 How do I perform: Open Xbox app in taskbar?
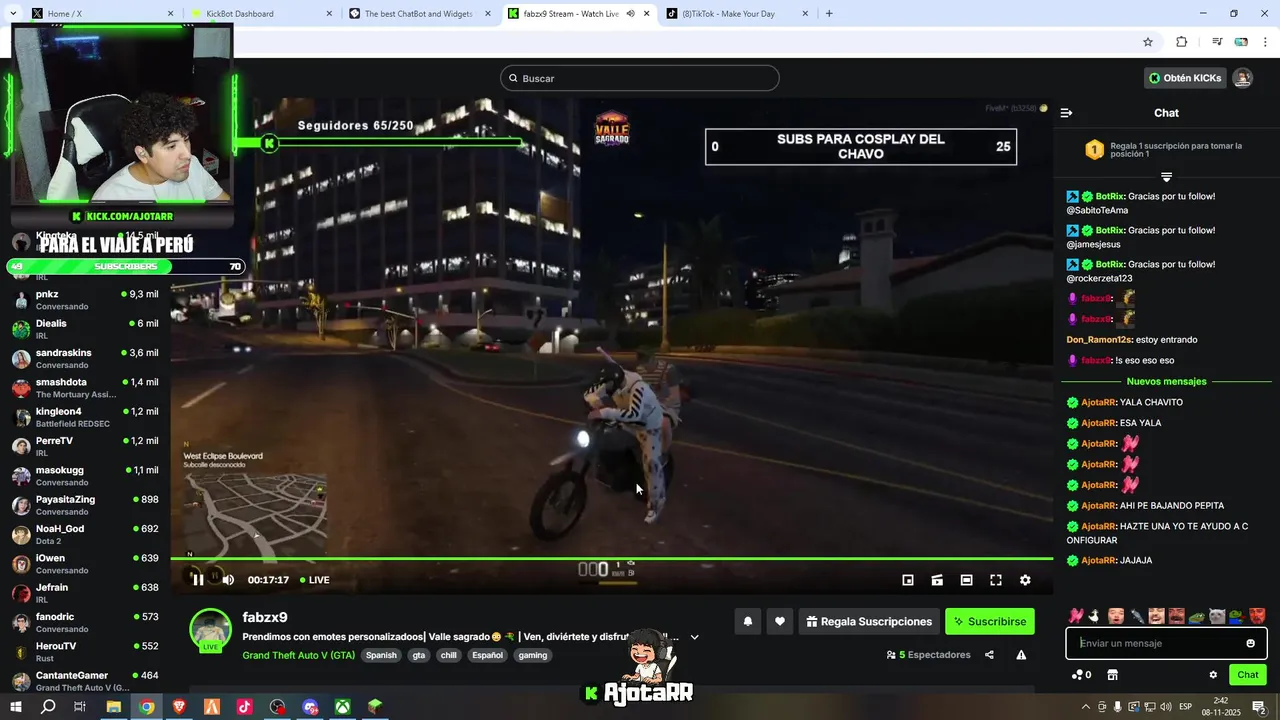[x=342, y=707]
